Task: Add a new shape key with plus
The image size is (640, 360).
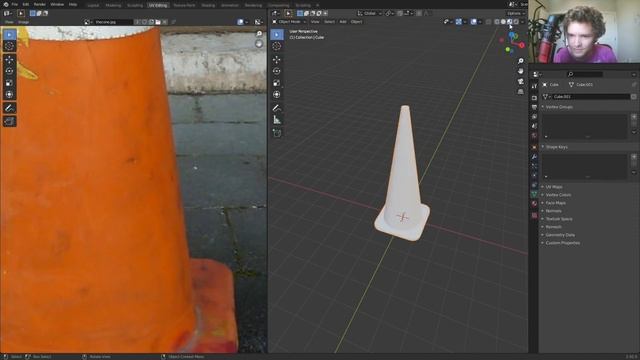Action: [x=634, y=157]
